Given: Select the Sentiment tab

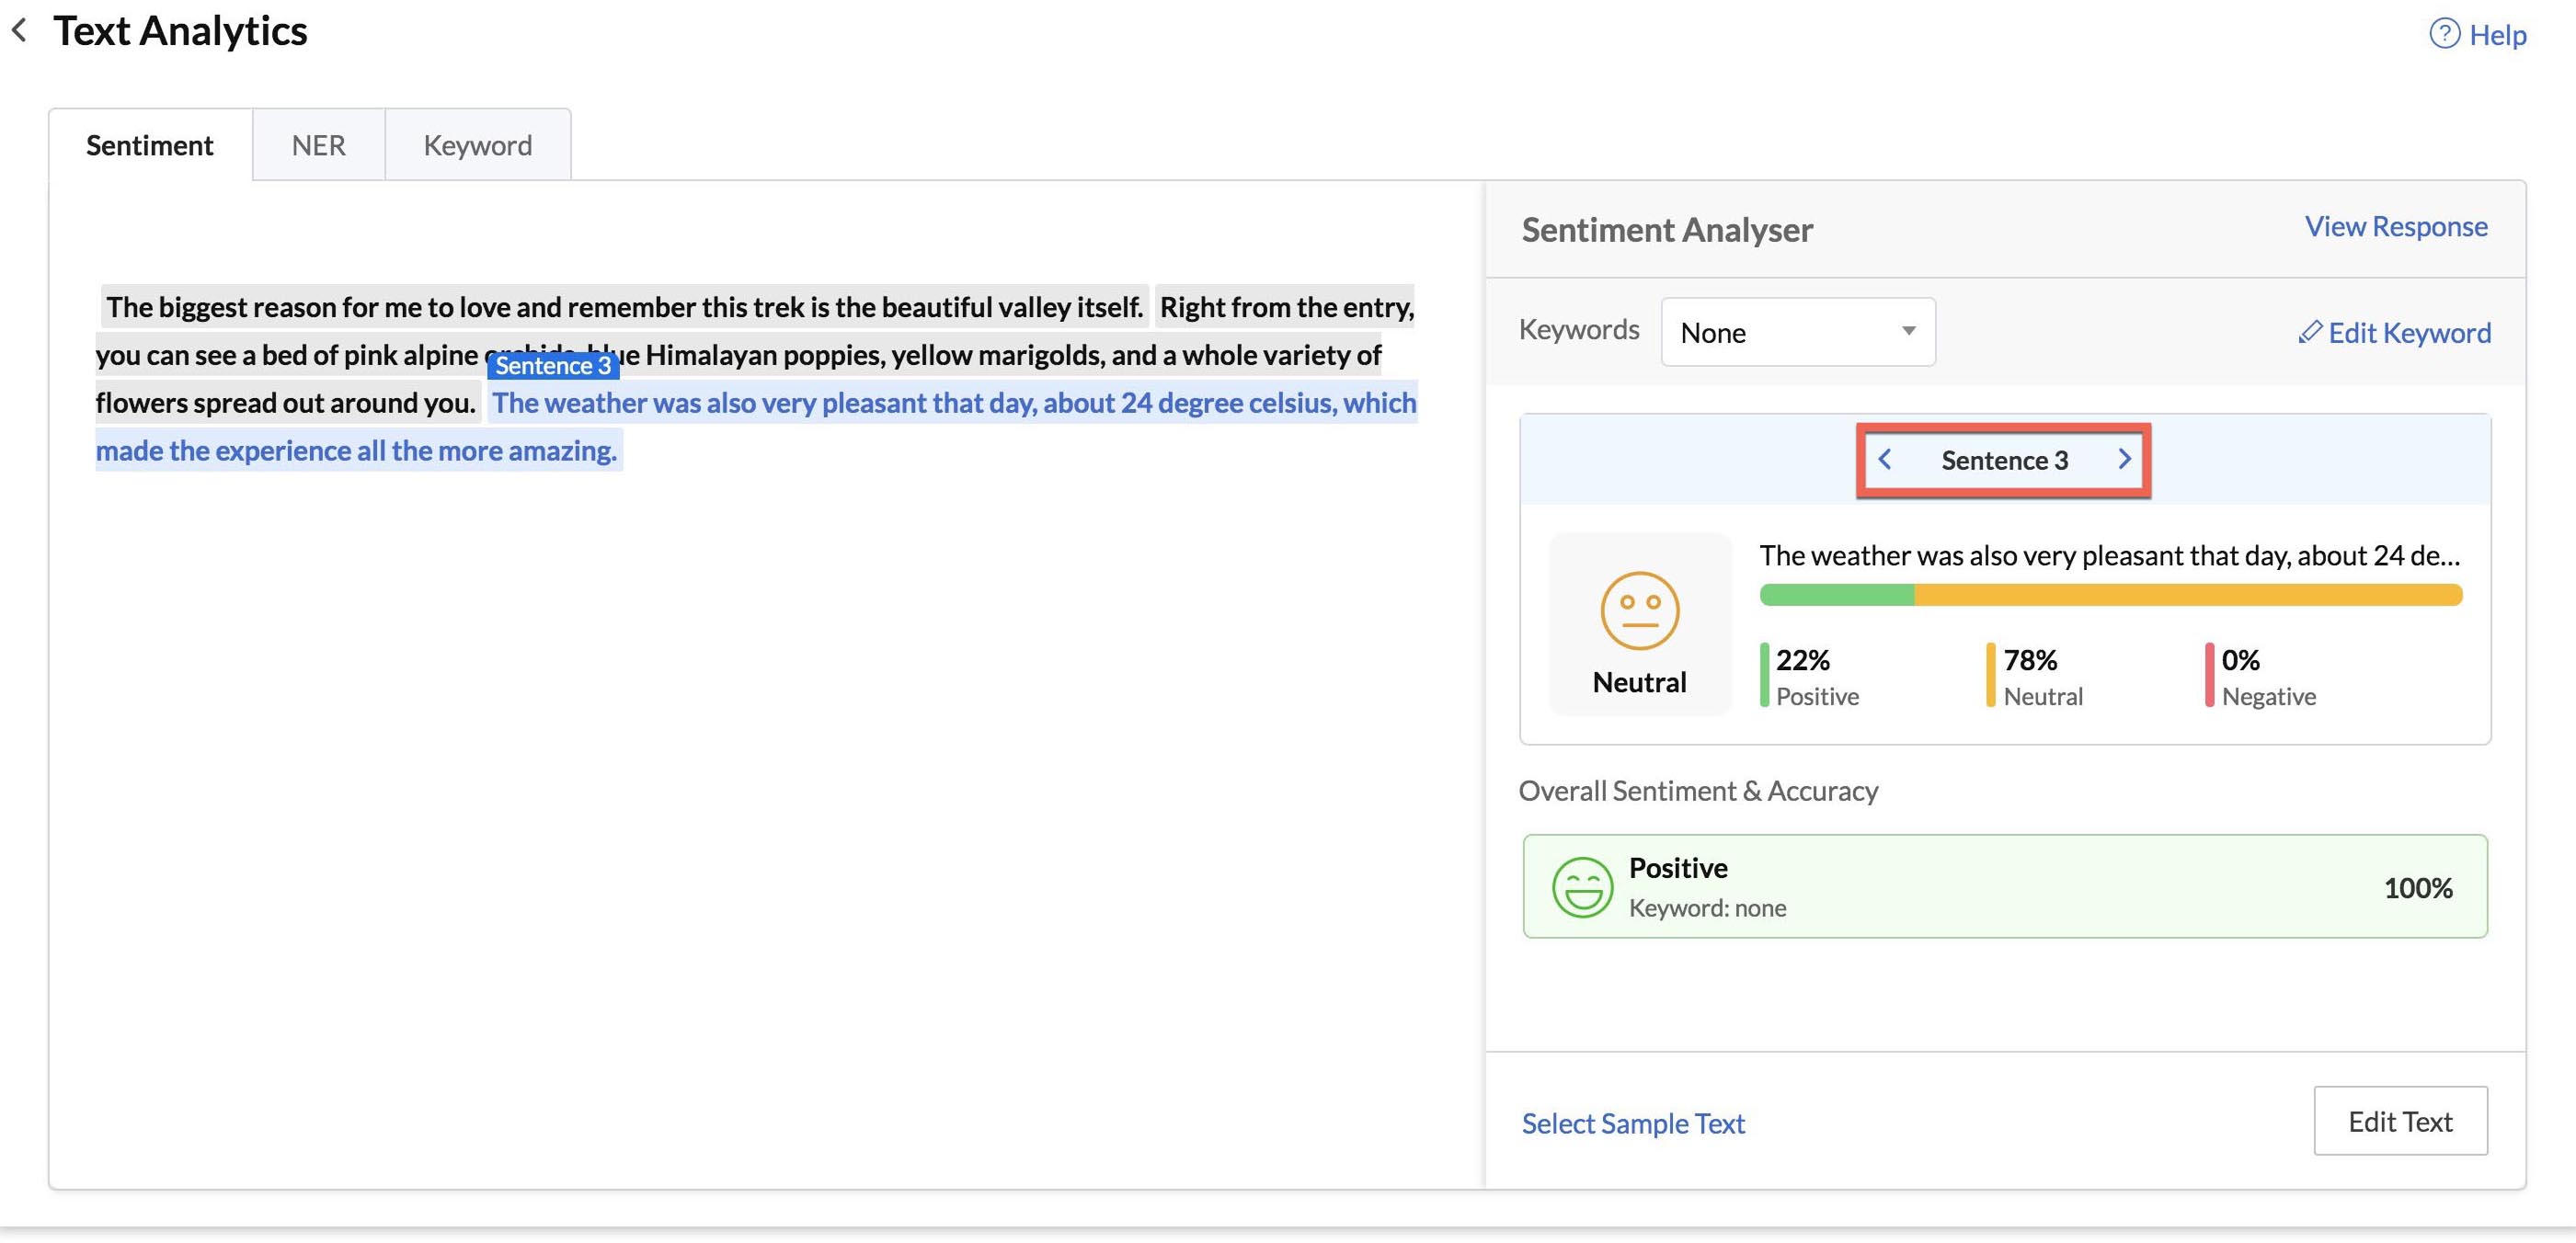Looking at the screenshot, I should [150, 143].
